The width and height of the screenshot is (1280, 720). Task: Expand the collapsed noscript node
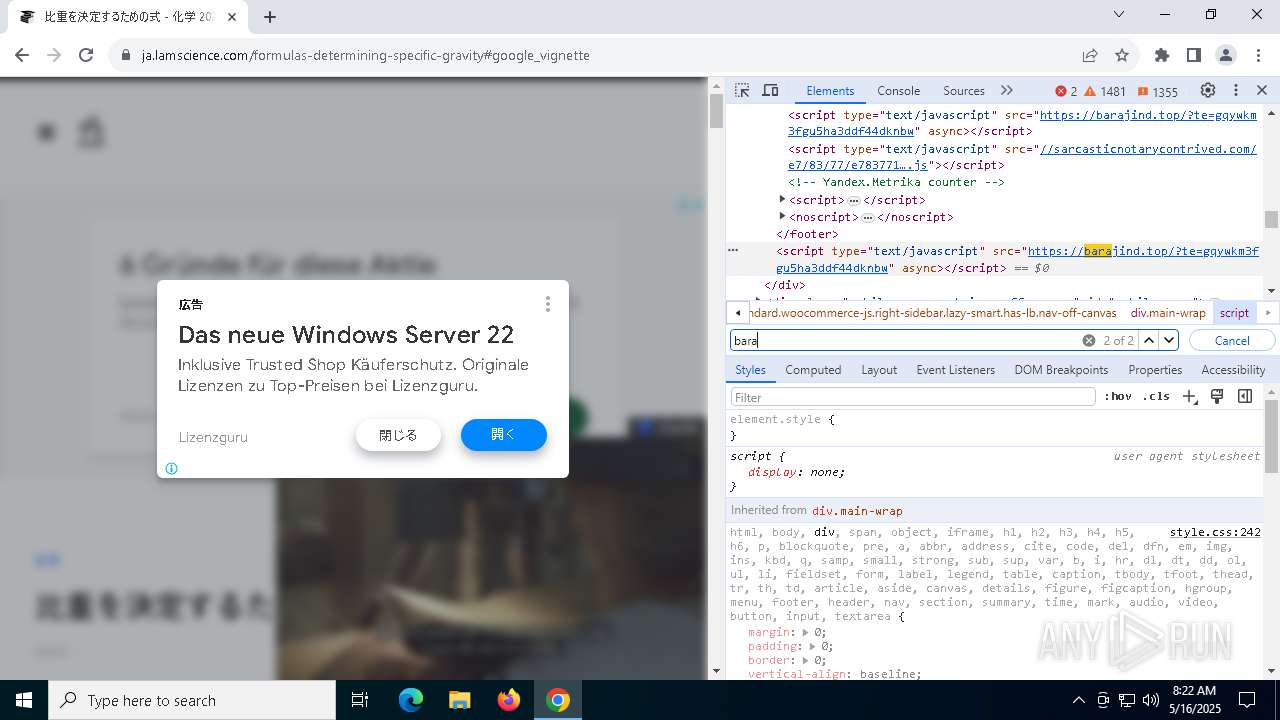pyautogui.click(x=782, y=217)
